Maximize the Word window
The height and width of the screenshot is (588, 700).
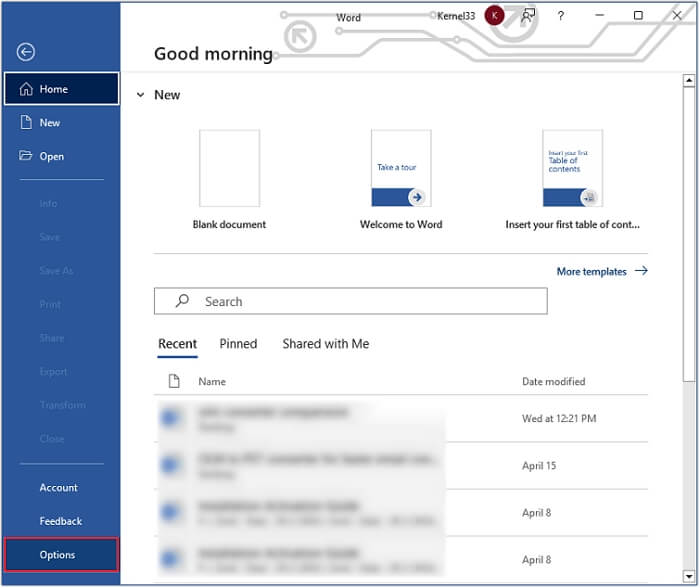[638, 15]
